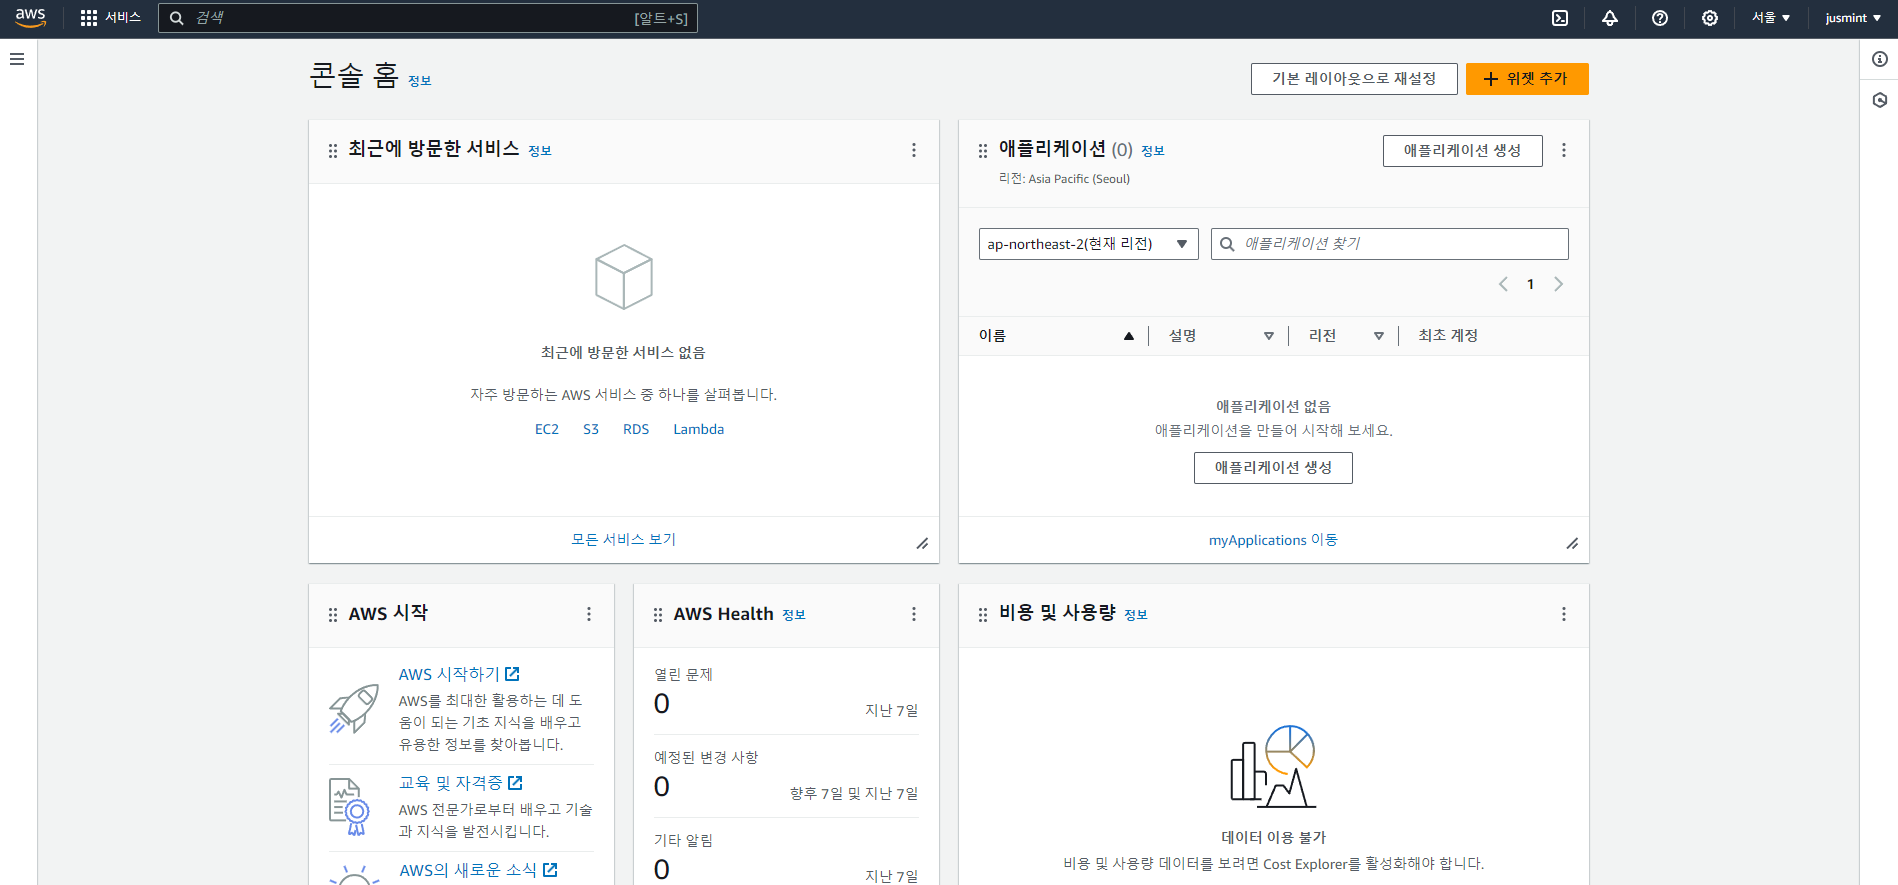Open 교육 및 자격증 link
The width and height of the screenshot is (1898, 885).
tap(461, 783)
